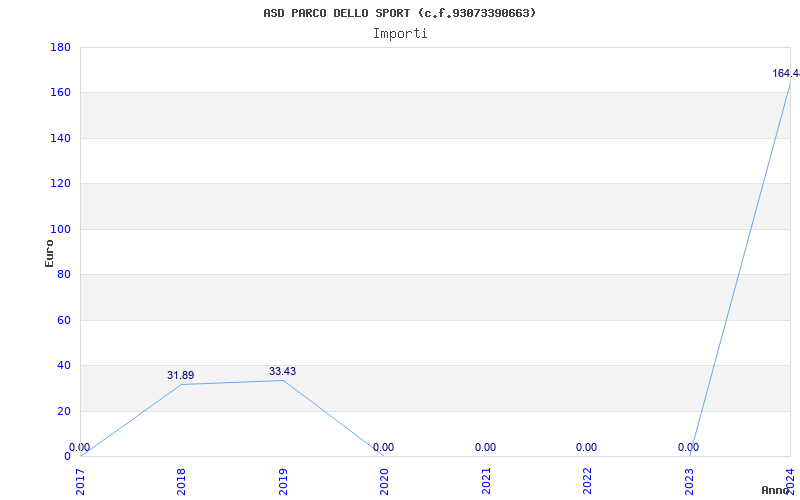This screenshot has height=500, width=800.
Task: Click the 2023 x-axis tick label
Action: (689, 481)
